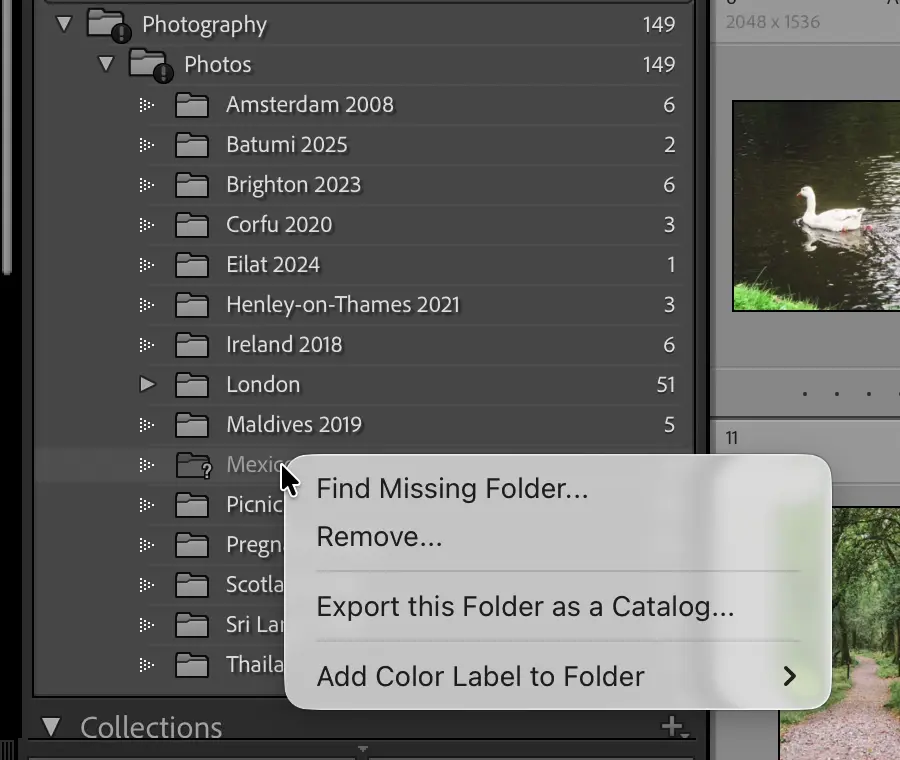This screenshot has height=760, width=900.
Task: Click dotted triangle next to Maldives 2019
Action: (x=147, y=425)
